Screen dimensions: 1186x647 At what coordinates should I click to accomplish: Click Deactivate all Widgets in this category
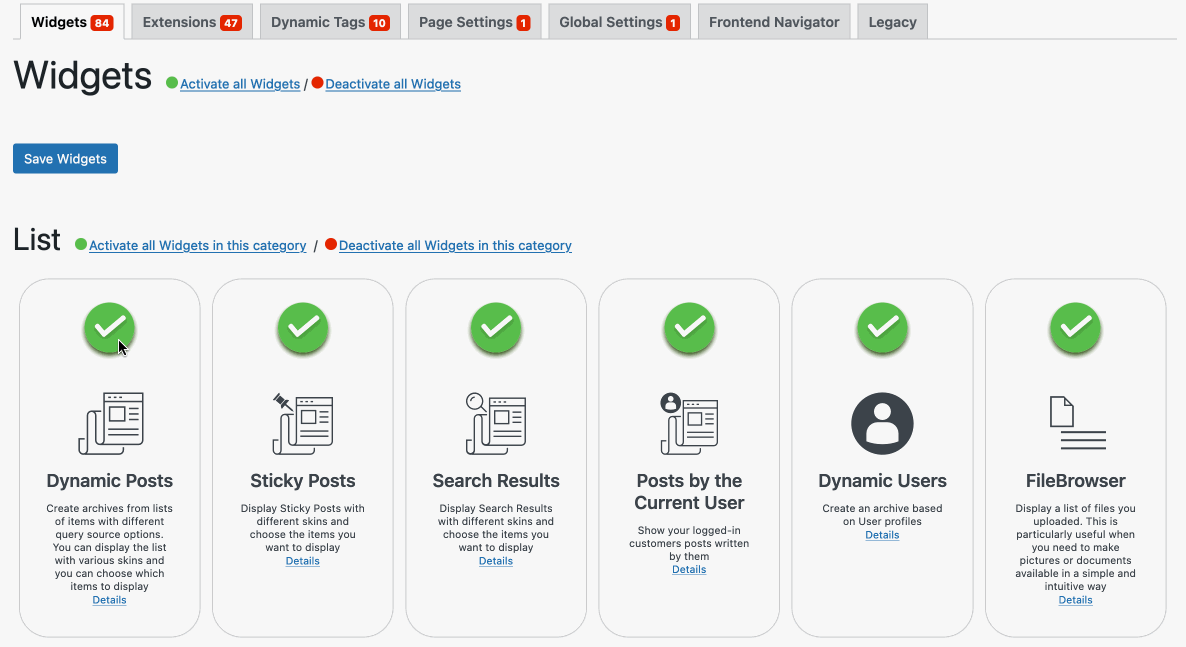[455, 245]
